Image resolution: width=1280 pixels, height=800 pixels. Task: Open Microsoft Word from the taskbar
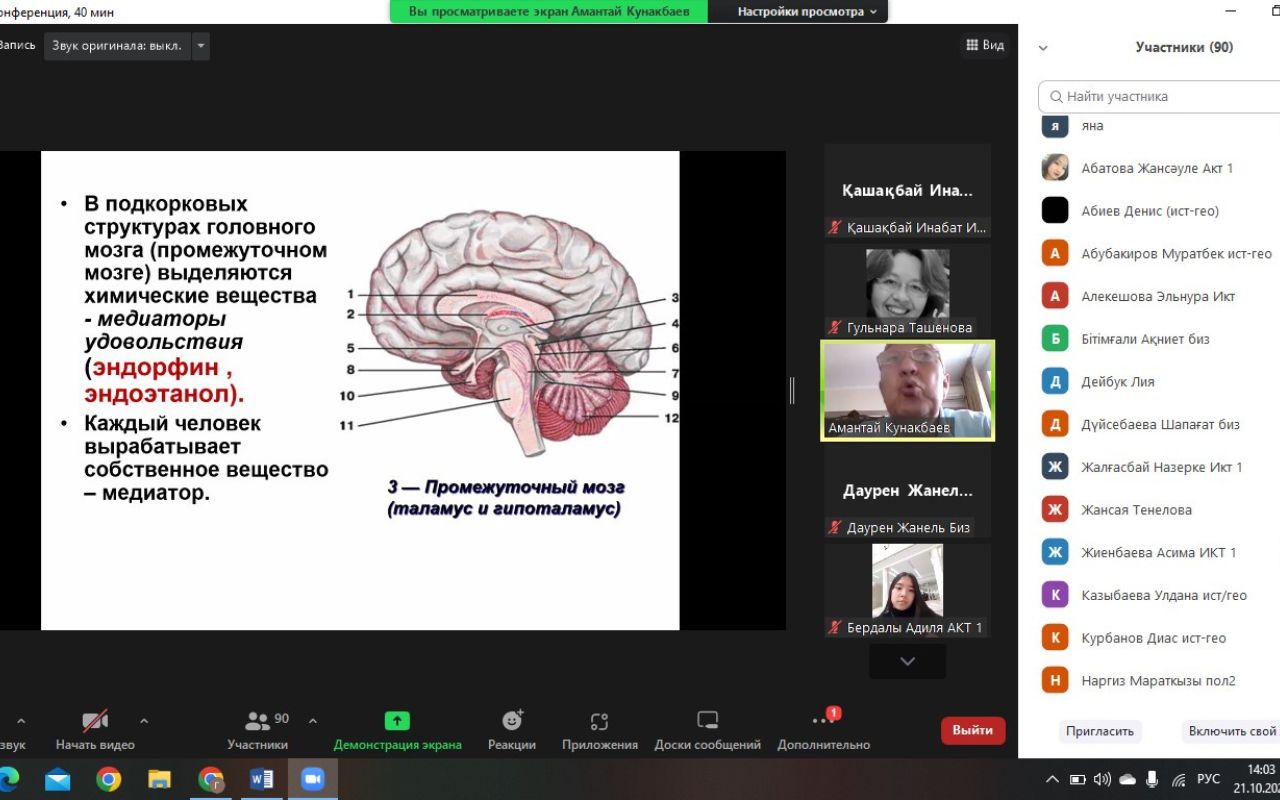[x=261, y=779]
